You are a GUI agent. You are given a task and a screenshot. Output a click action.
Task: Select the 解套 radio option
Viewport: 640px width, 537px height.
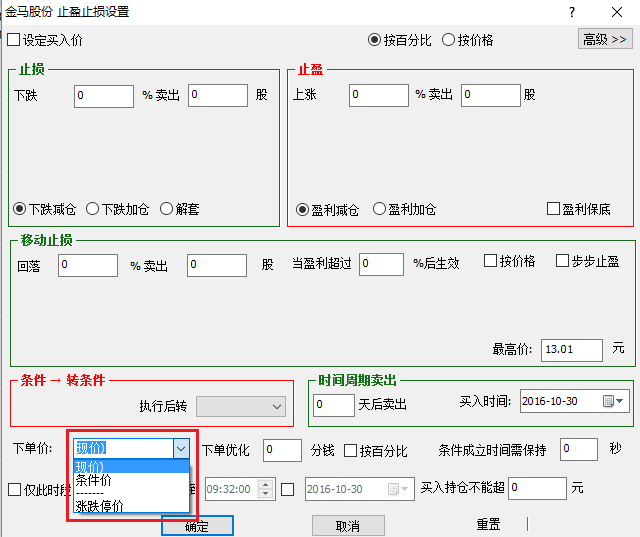click(167, 209)
